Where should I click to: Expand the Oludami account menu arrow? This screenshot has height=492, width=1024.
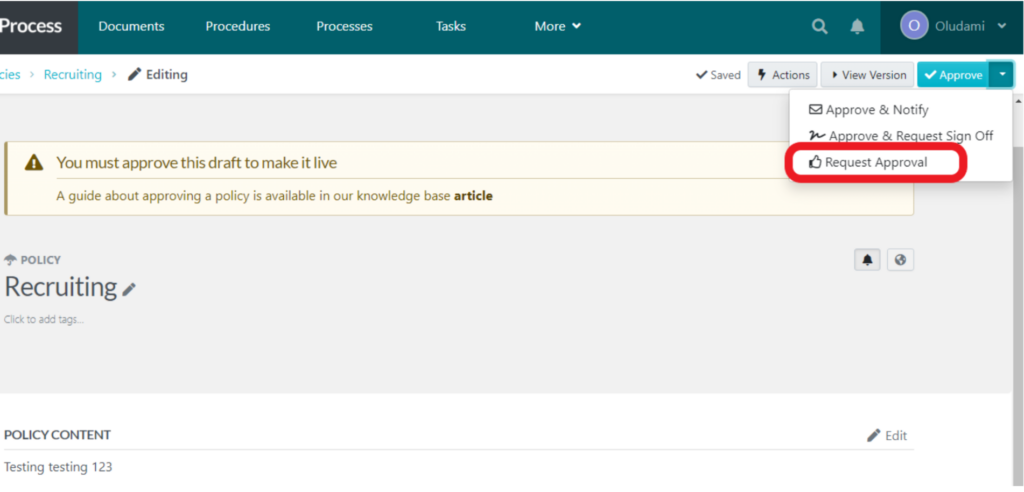1002,26
